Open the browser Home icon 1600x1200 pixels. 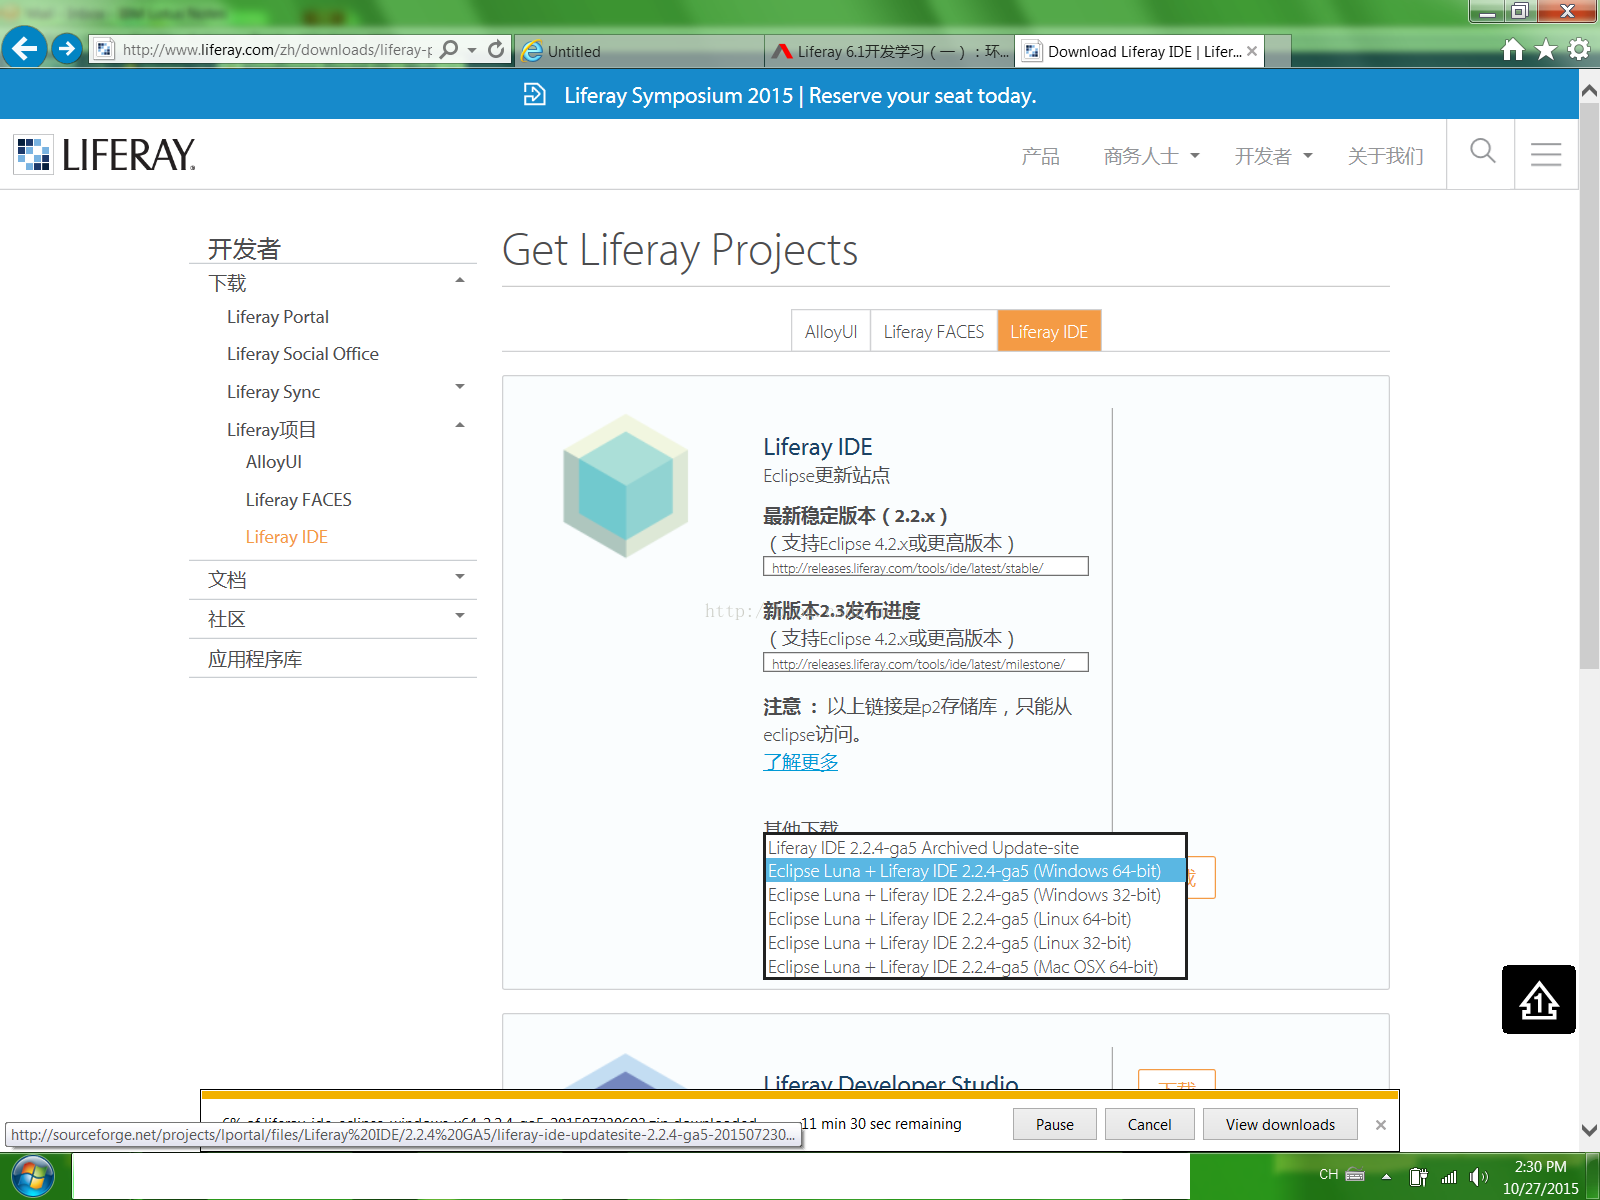click(1513, 49)
